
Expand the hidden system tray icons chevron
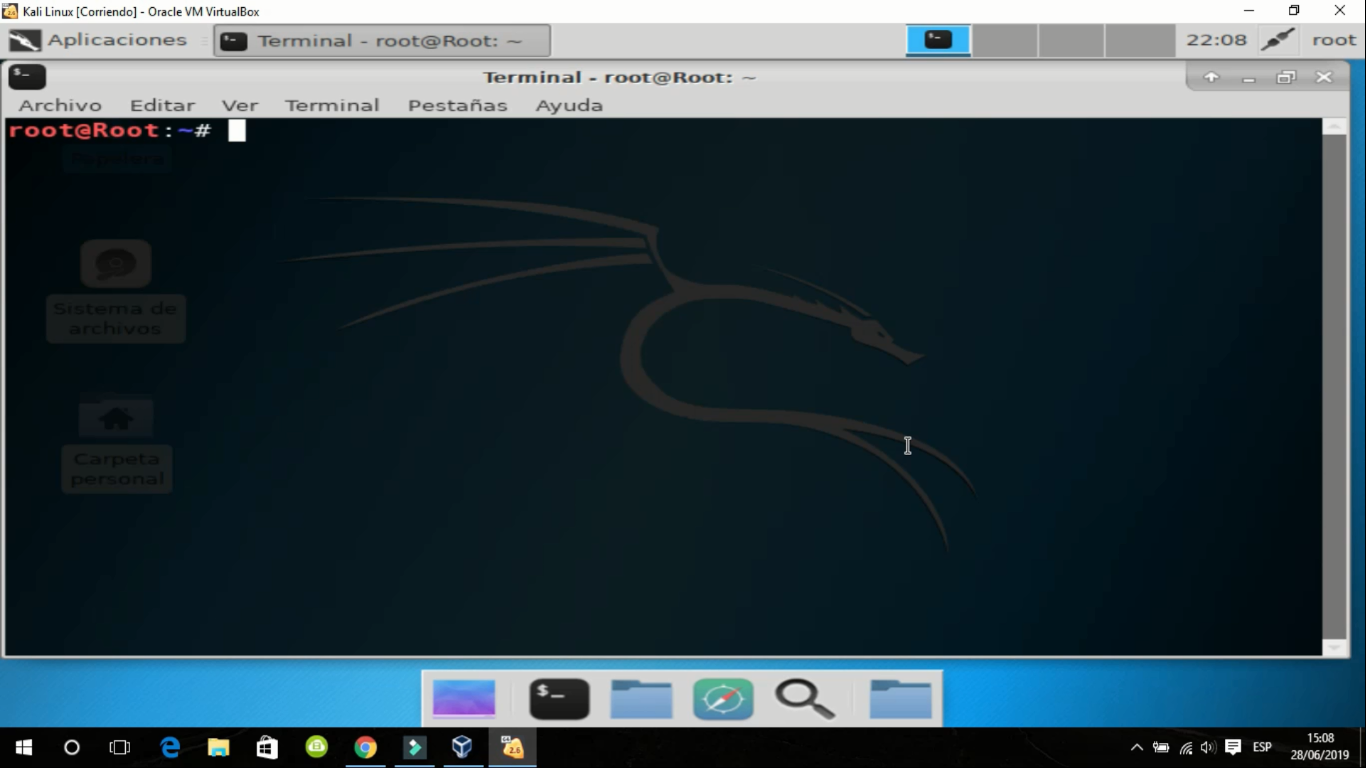tap(1137, 747)
